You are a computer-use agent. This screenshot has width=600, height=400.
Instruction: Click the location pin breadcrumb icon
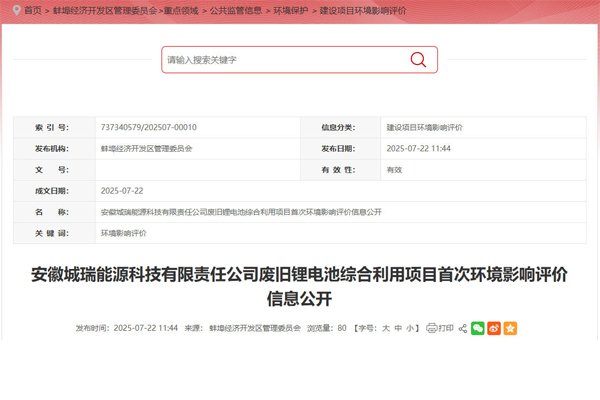14,9
